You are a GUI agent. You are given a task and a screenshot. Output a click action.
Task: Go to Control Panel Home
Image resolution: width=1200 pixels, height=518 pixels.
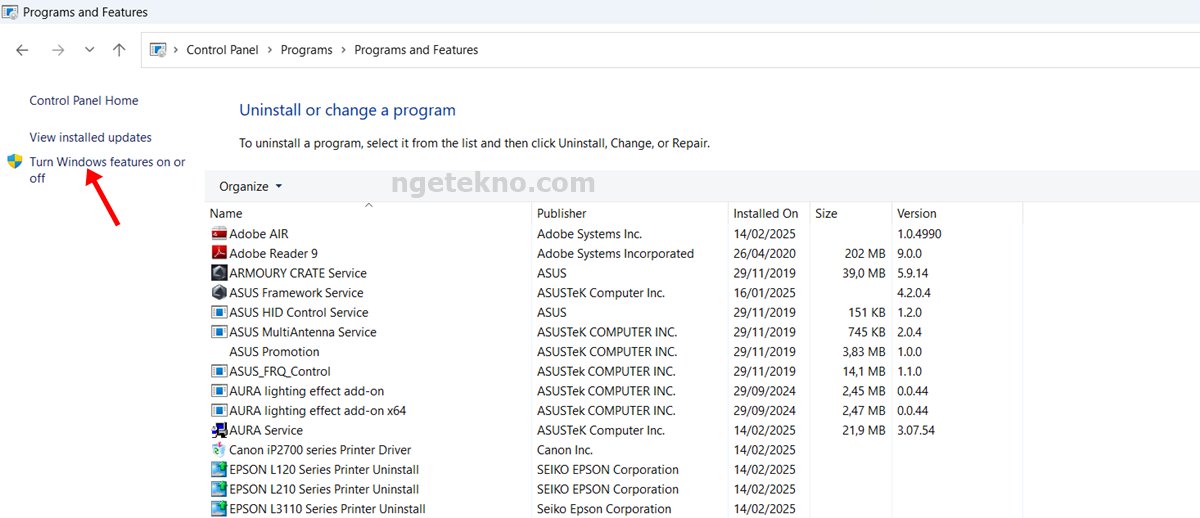[84, 100]
